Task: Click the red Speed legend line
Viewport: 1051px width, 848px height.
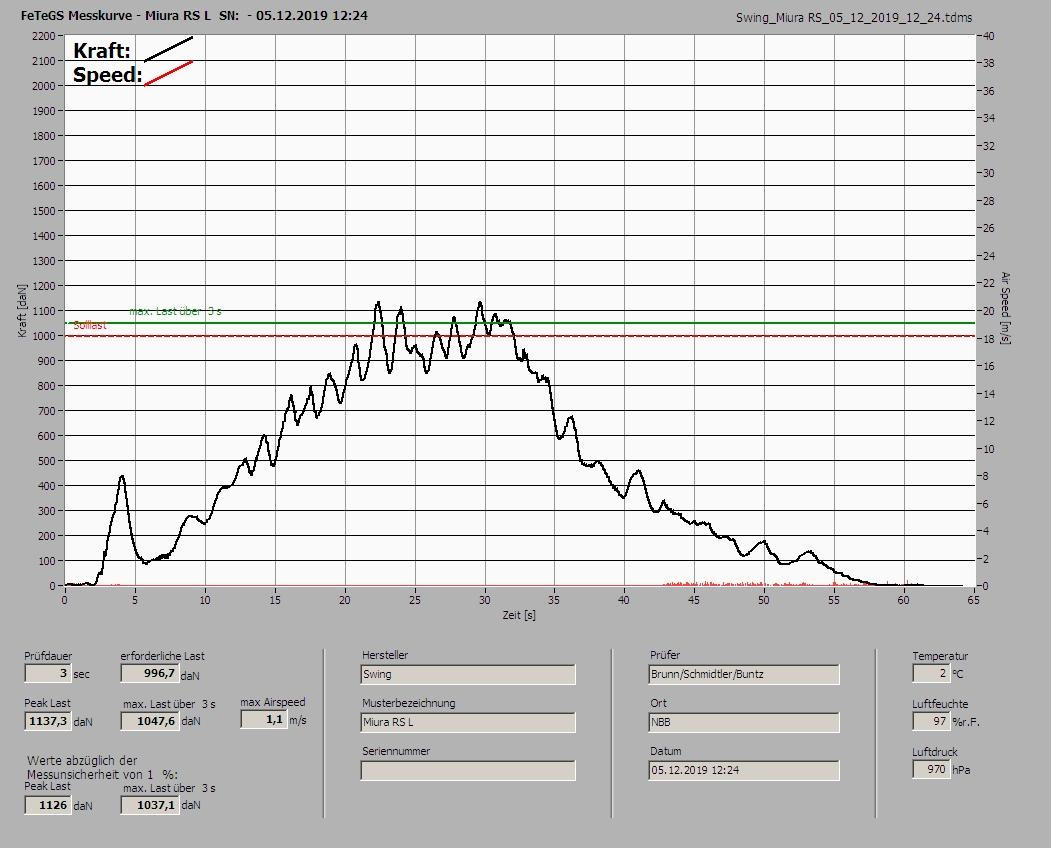Action: coord(169,73)
